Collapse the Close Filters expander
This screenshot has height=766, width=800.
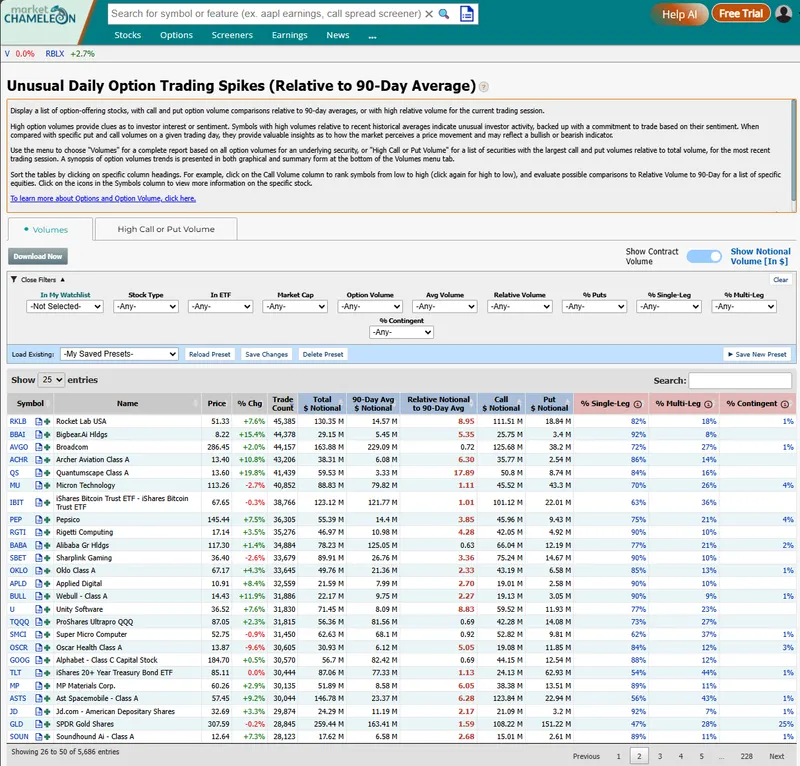40,280
